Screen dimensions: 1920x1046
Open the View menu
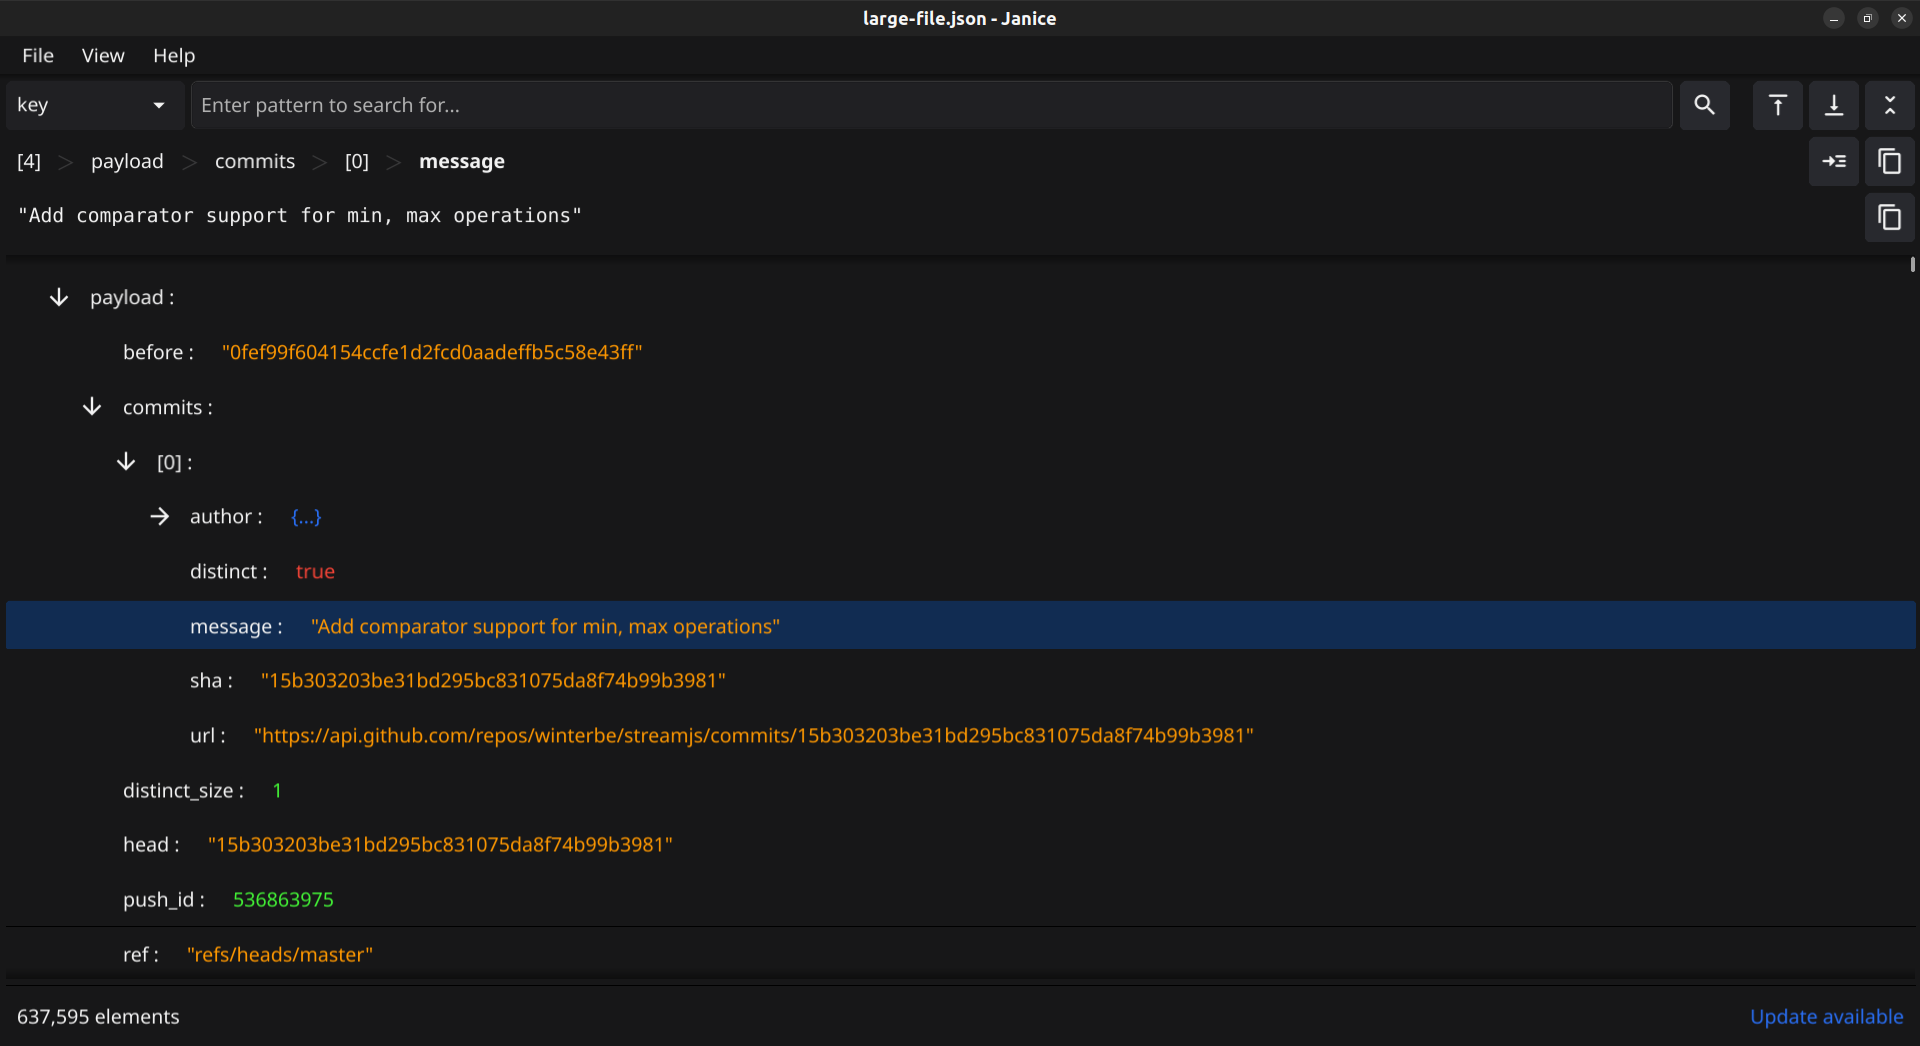(x=103, y=56)
